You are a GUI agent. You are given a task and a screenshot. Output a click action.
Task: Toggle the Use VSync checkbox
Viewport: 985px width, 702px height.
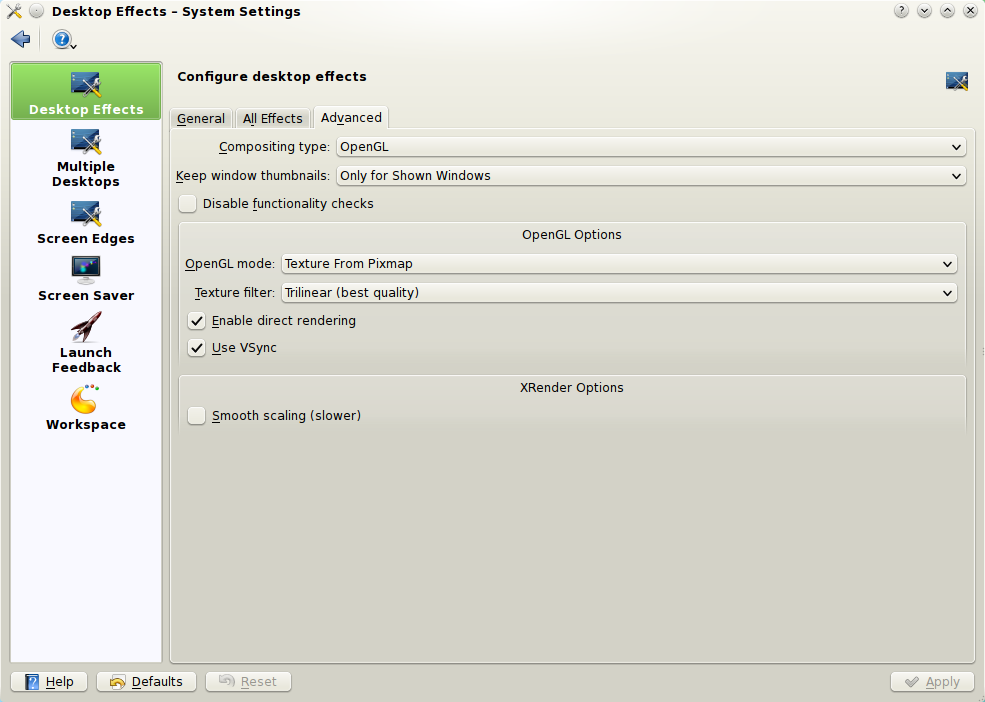pos(197,348)
